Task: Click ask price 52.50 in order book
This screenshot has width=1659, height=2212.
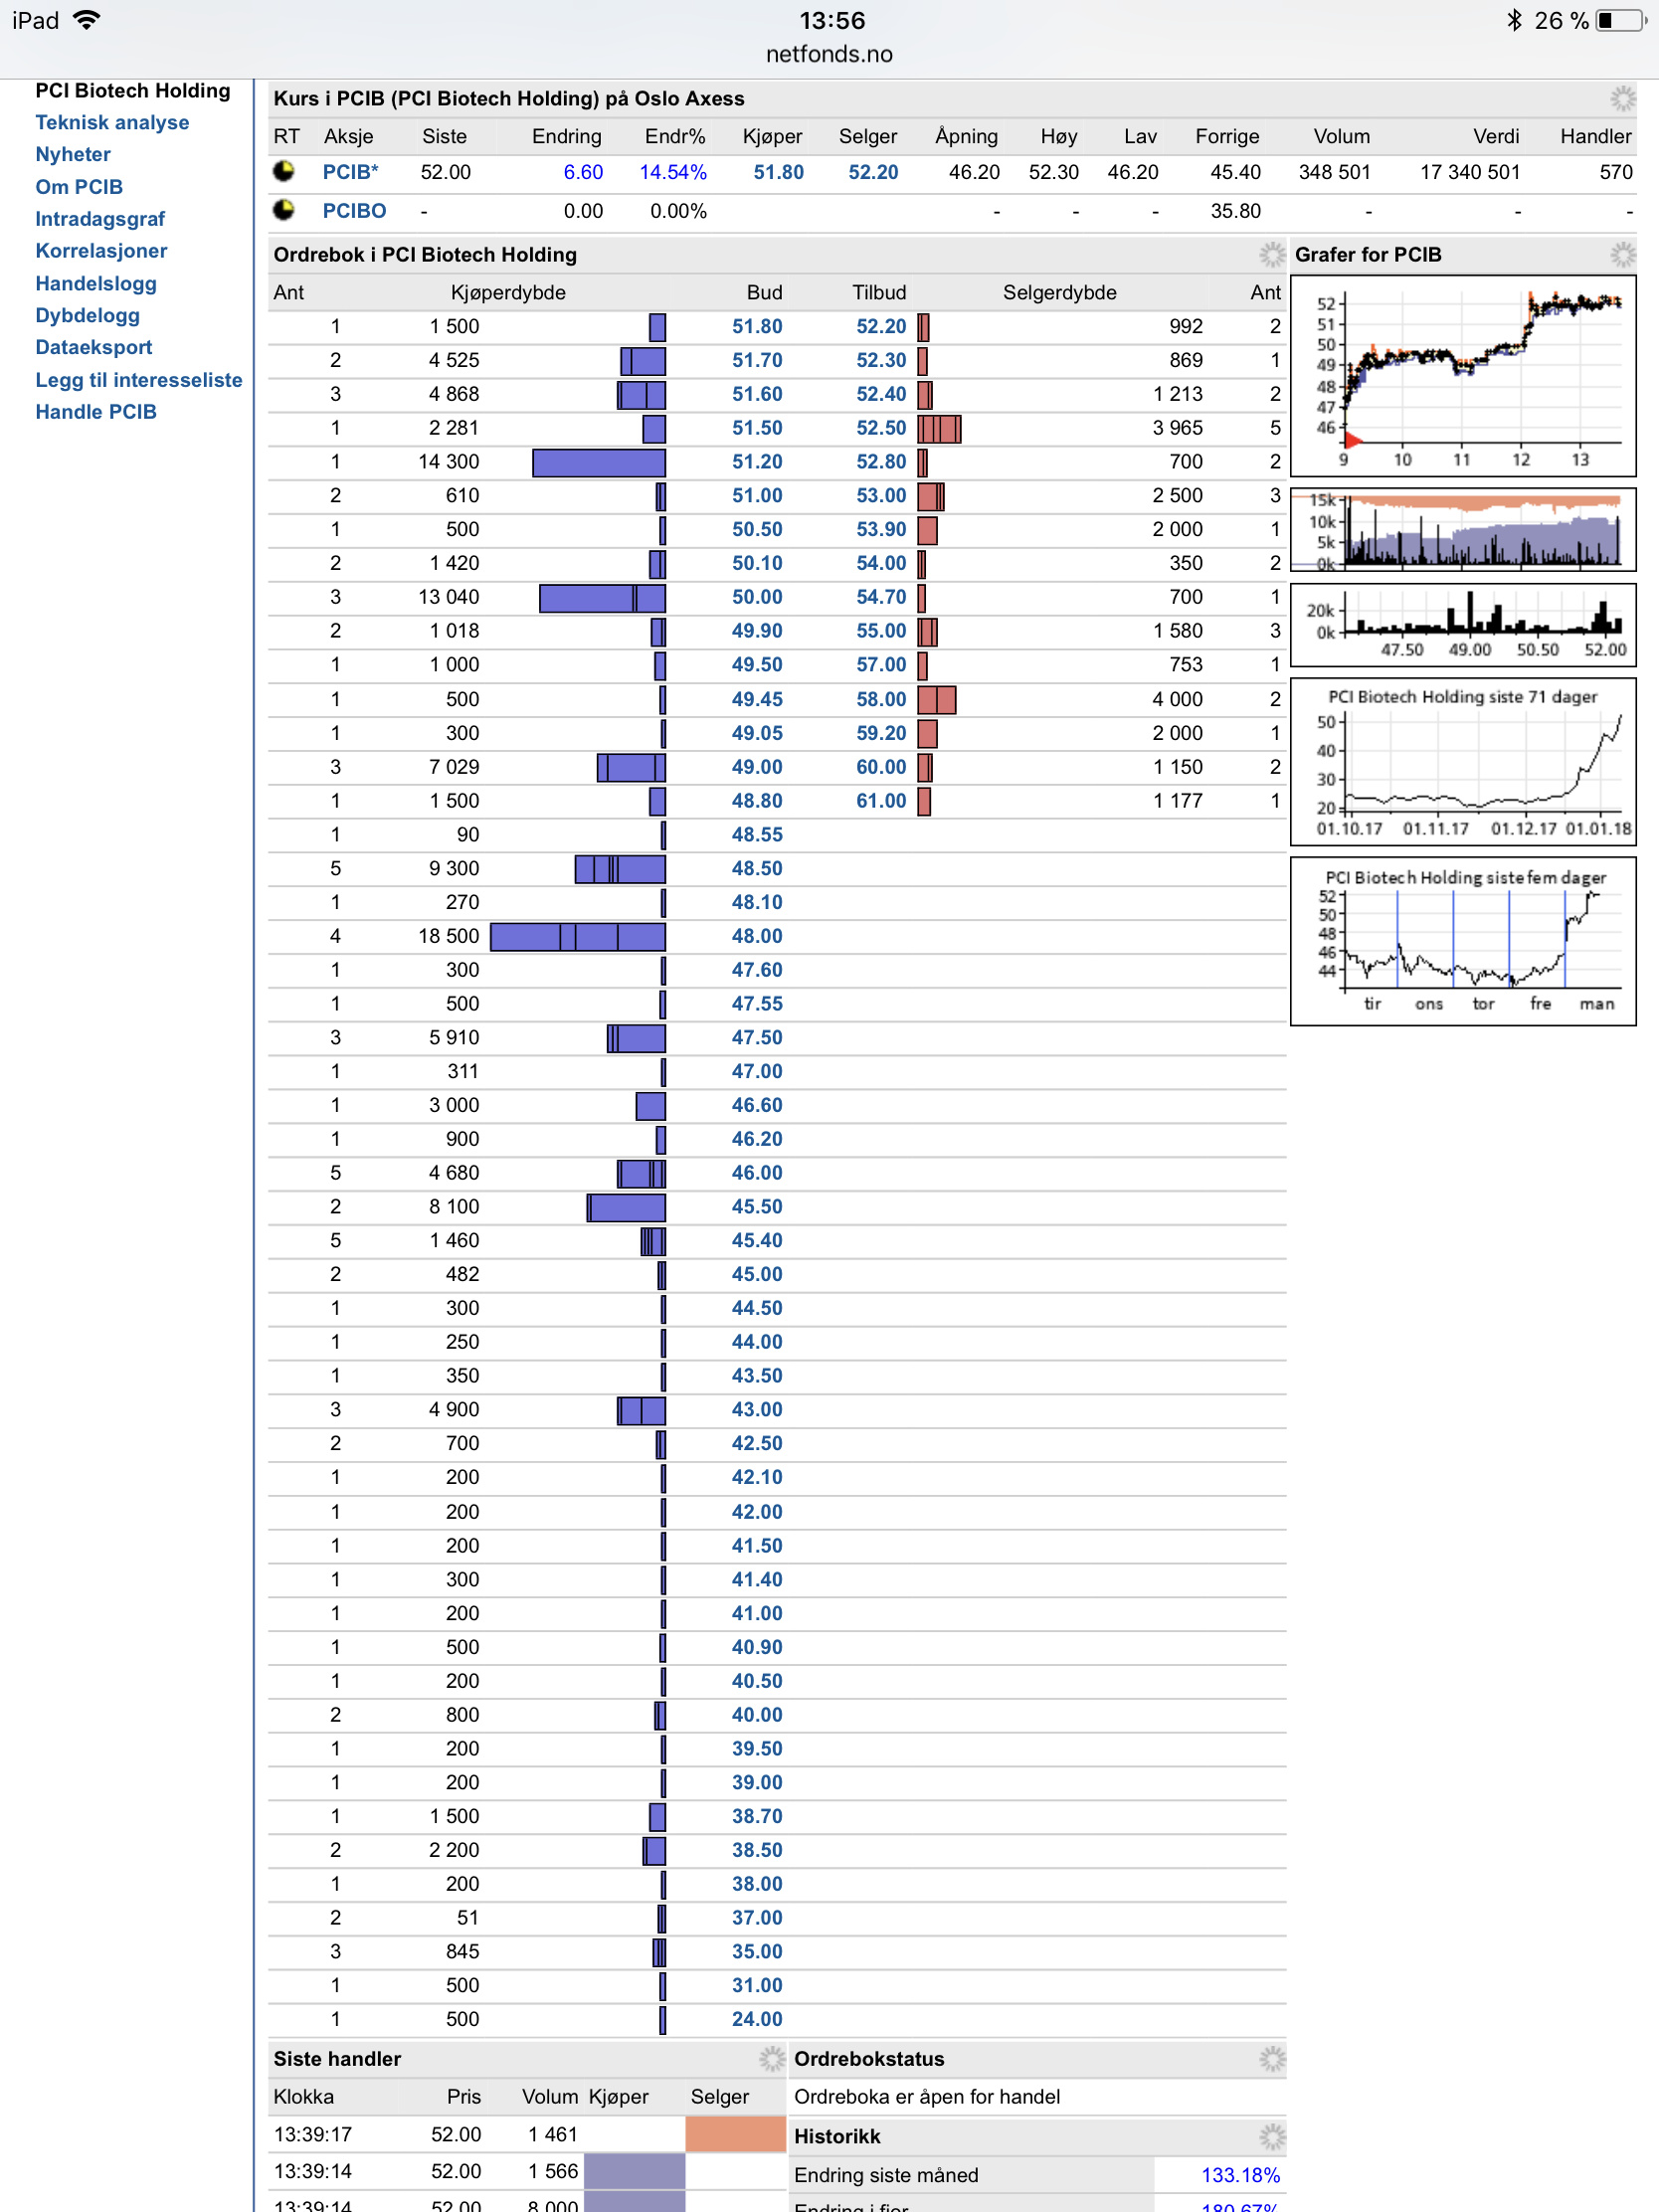Action: (881, 428)
